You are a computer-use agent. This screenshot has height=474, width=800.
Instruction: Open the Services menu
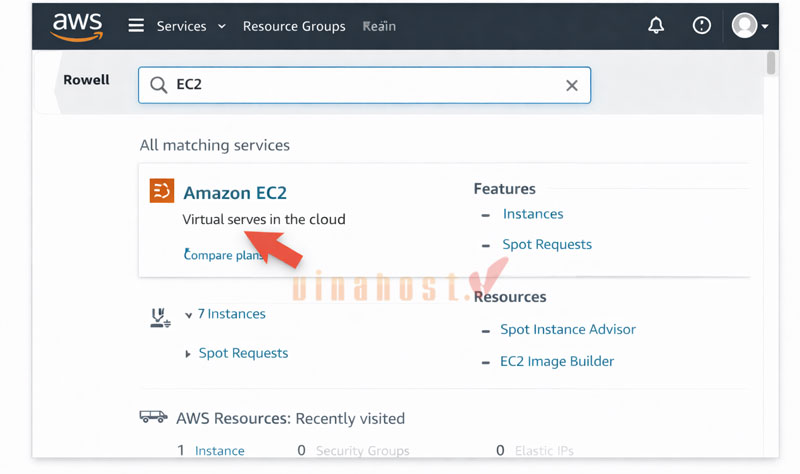[x=181, y=26]
